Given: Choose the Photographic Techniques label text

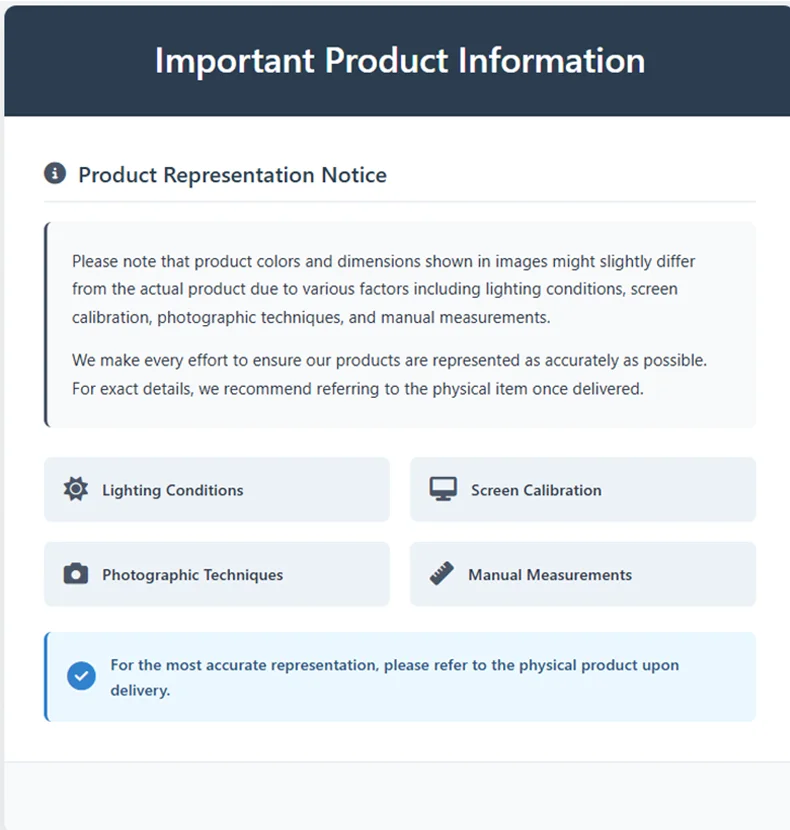Looking at the screenshot, I should coord(192,575).
